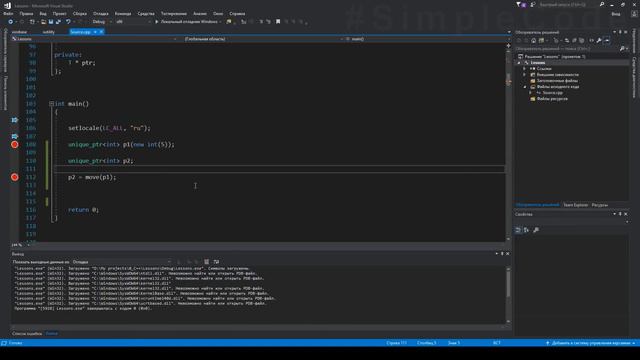Open the Help menu (Справка)
The width and height of the screenshot is (640, 360).
tap(237, 13)
